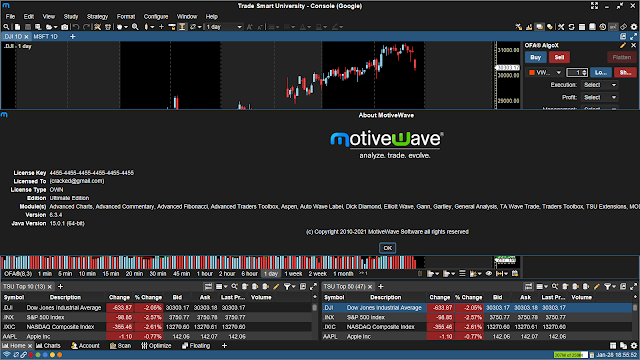Add a new chart tab with plus

72,37
